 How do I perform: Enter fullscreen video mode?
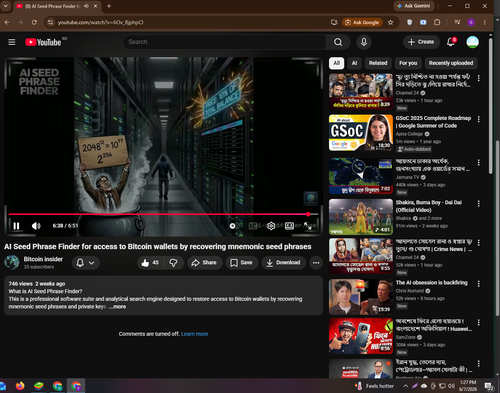309,226
